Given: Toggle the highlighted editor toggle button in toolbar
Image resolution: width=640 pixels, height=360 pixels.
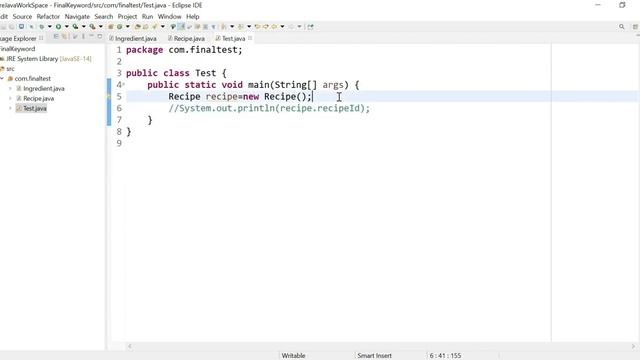Looking at the screenshot, I should 182,27.
